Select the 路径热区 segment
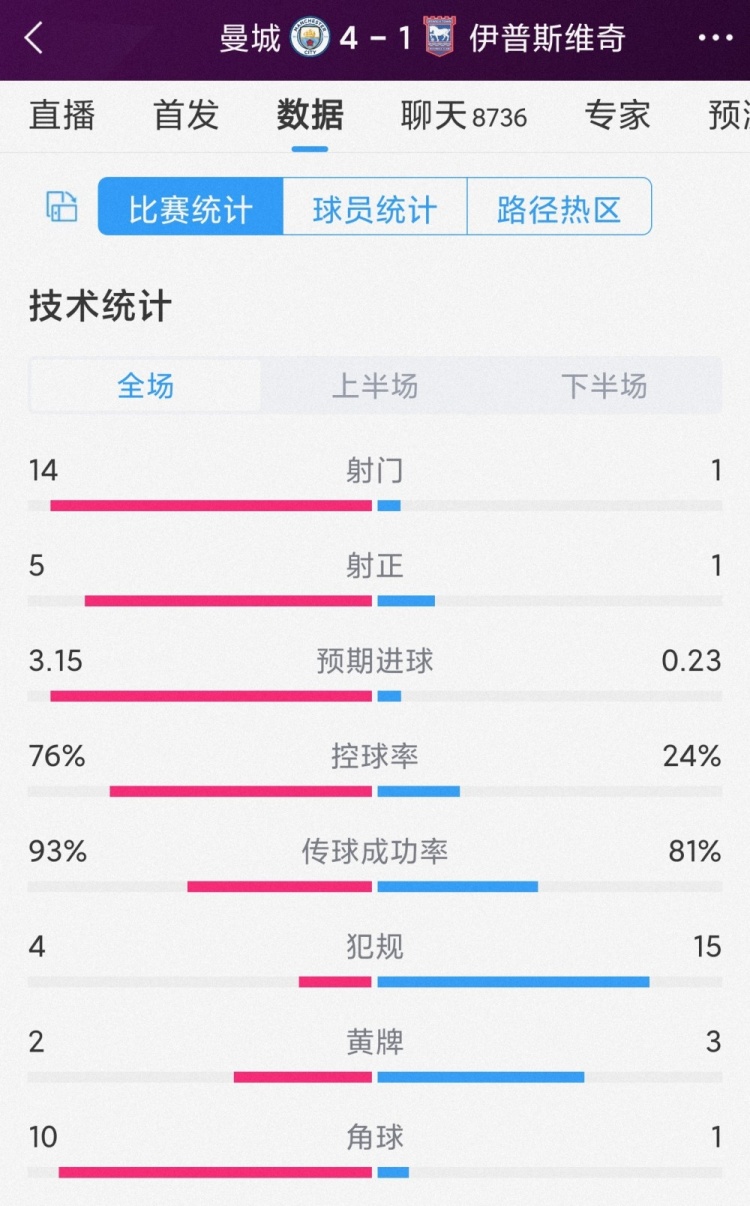 (x=559, y=207)
